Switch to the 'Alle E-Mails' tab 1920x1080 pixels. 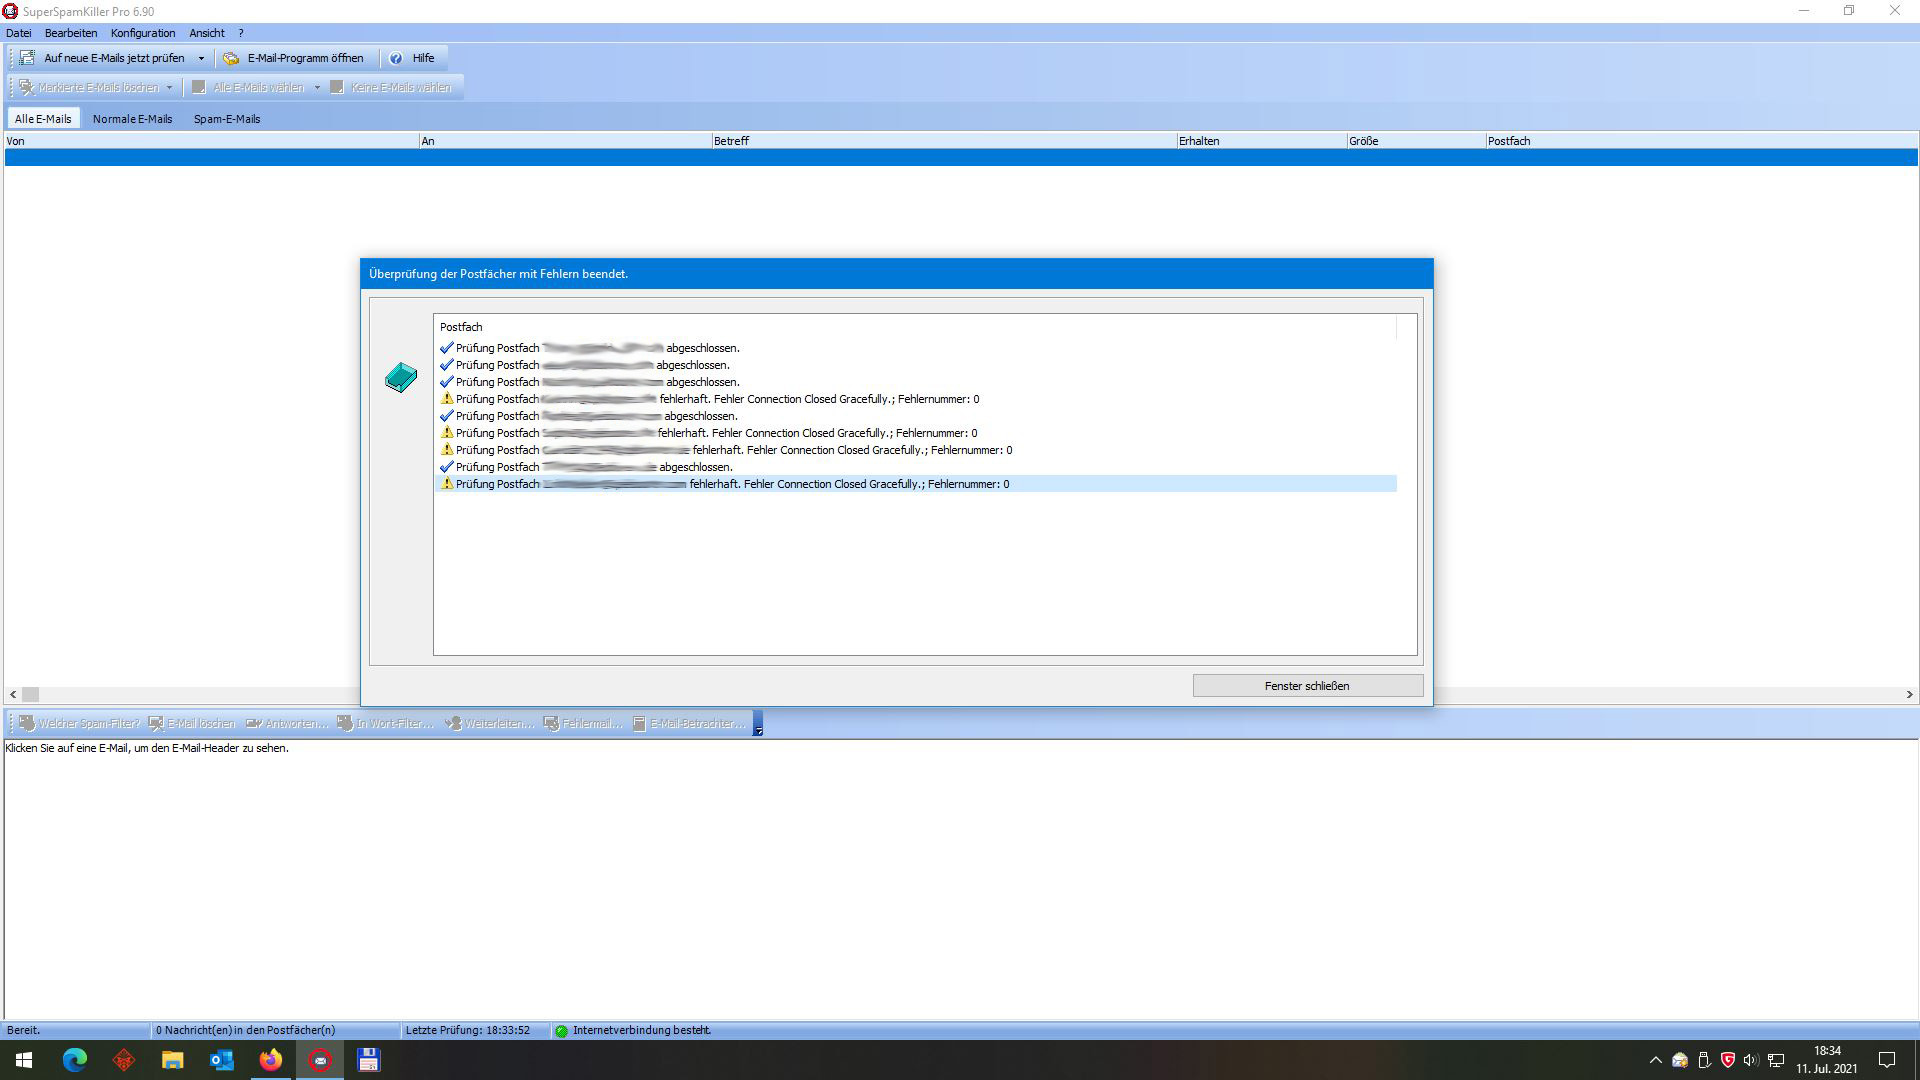coord(43,118)
